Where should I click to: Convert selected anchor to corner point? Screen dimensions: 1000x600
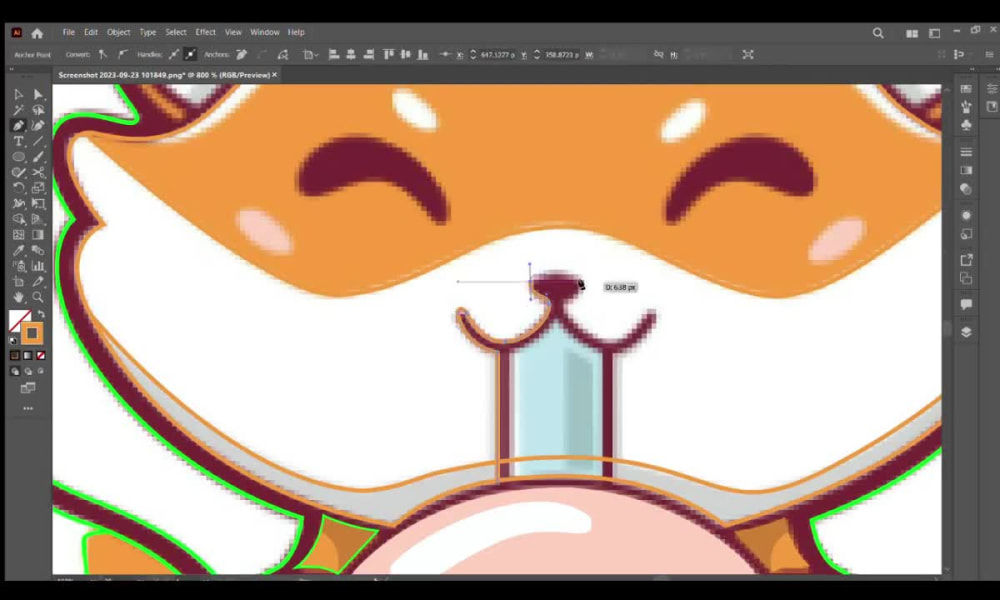[x=102, y=55]
